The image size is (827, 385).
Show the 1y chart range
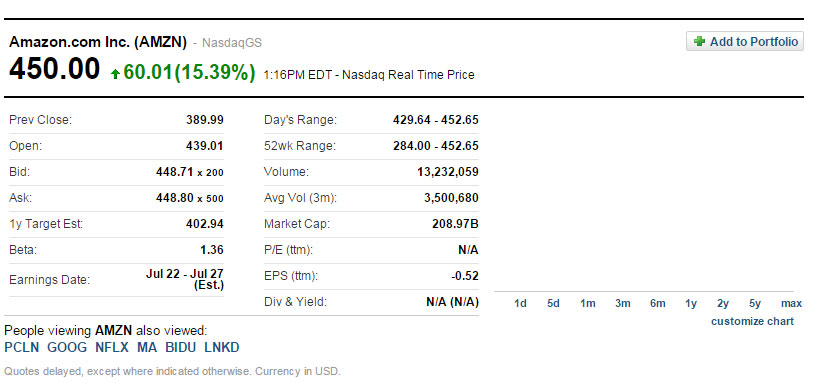click(x=691, y=303)
